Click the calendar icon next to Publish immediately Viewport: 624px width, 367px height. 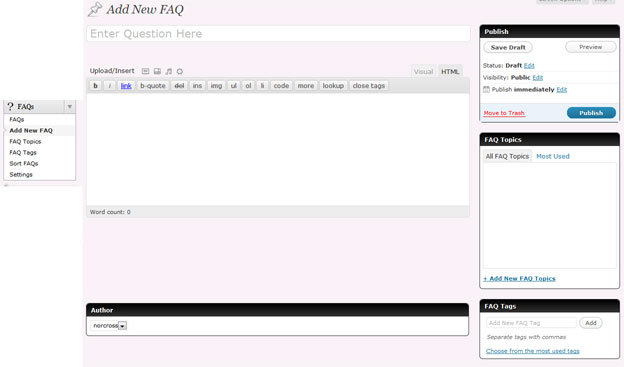point(486,89)
